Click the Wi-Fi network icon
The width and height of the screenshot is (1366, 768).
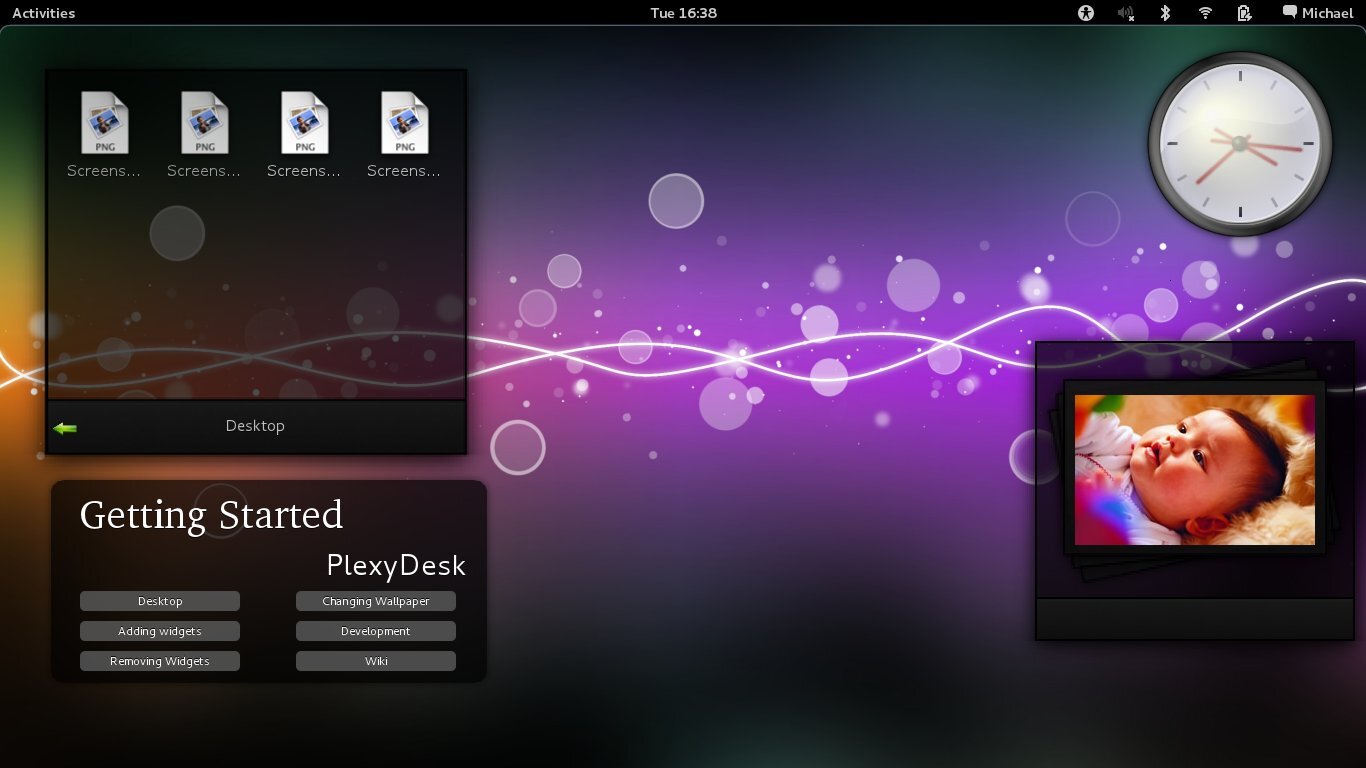[x=1205, y=13]
